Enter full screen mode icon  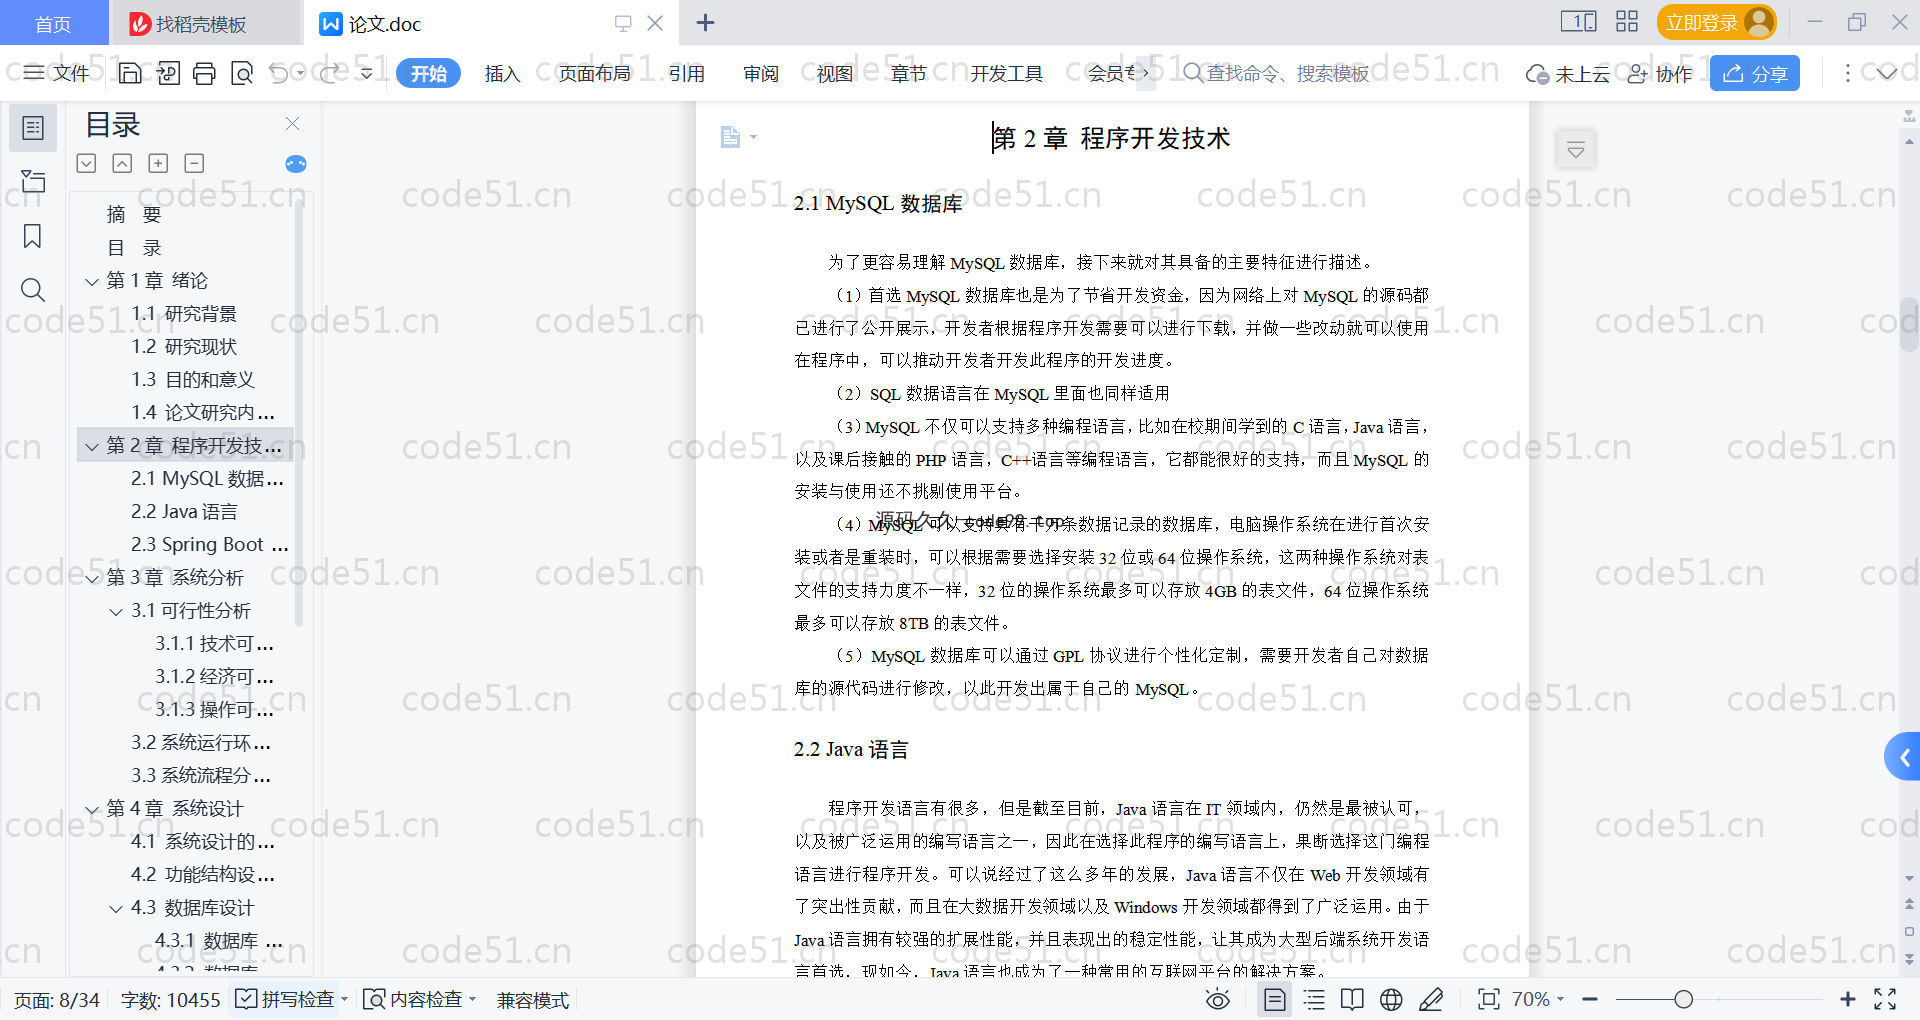[1885, 999]
